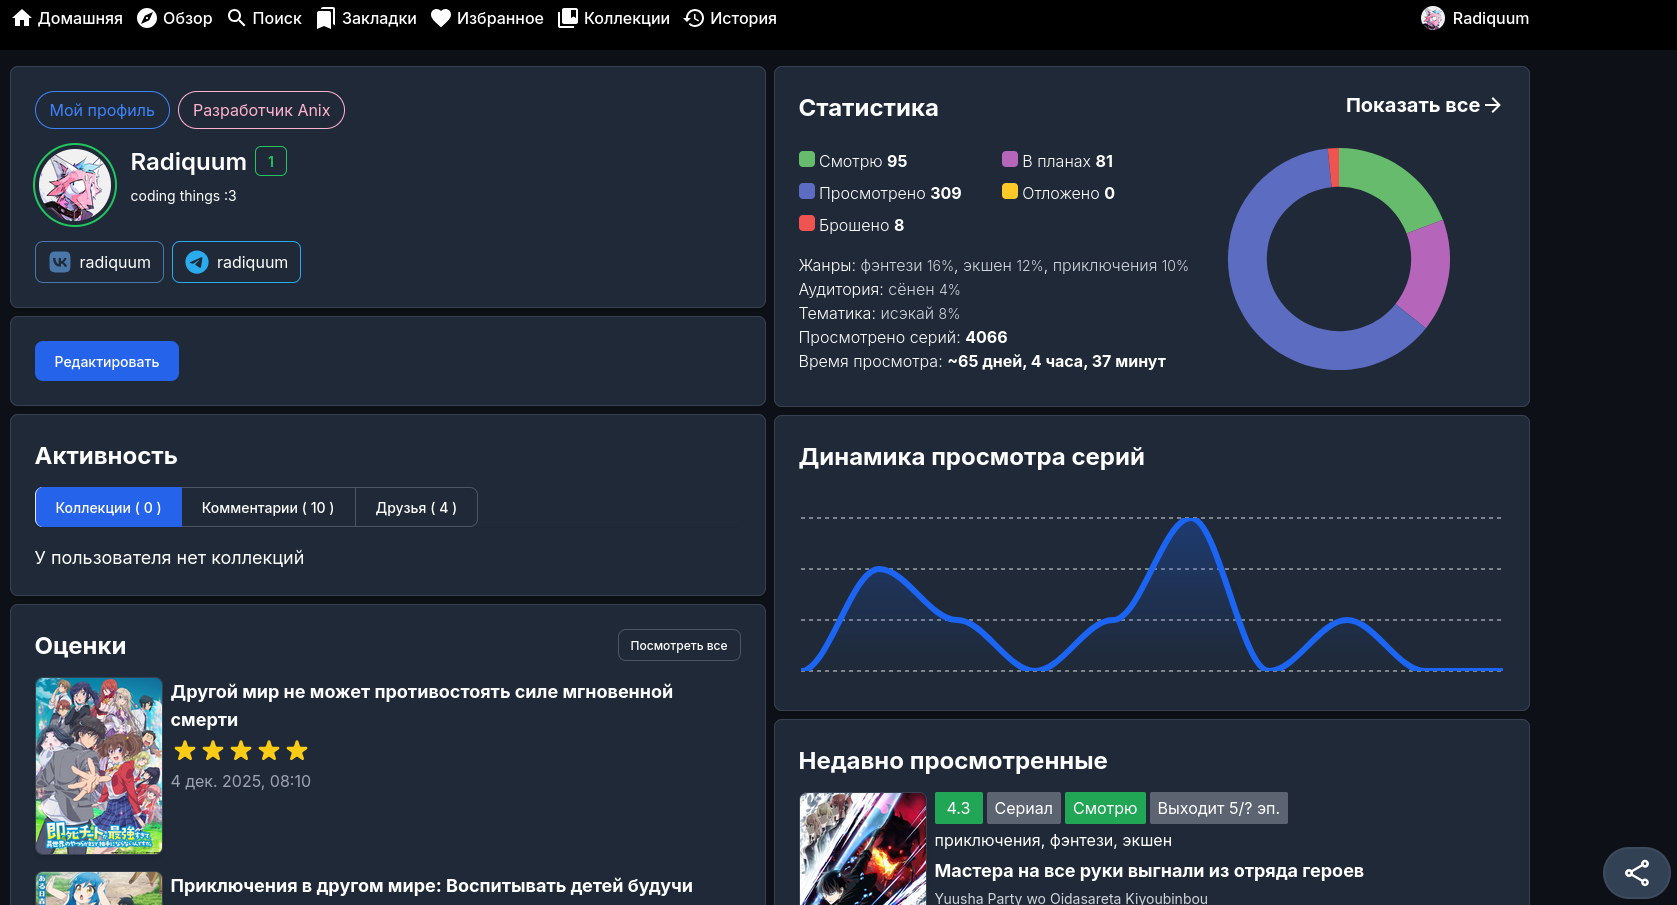This screenshot has width=1677, height=905.
Task: Expand statistics with Показать все arrow
Action: 1422,105
